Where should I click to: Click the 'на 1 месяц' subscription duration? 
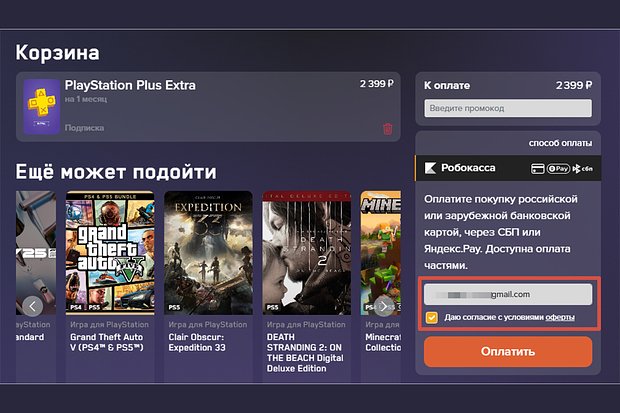tap(86, 99)
